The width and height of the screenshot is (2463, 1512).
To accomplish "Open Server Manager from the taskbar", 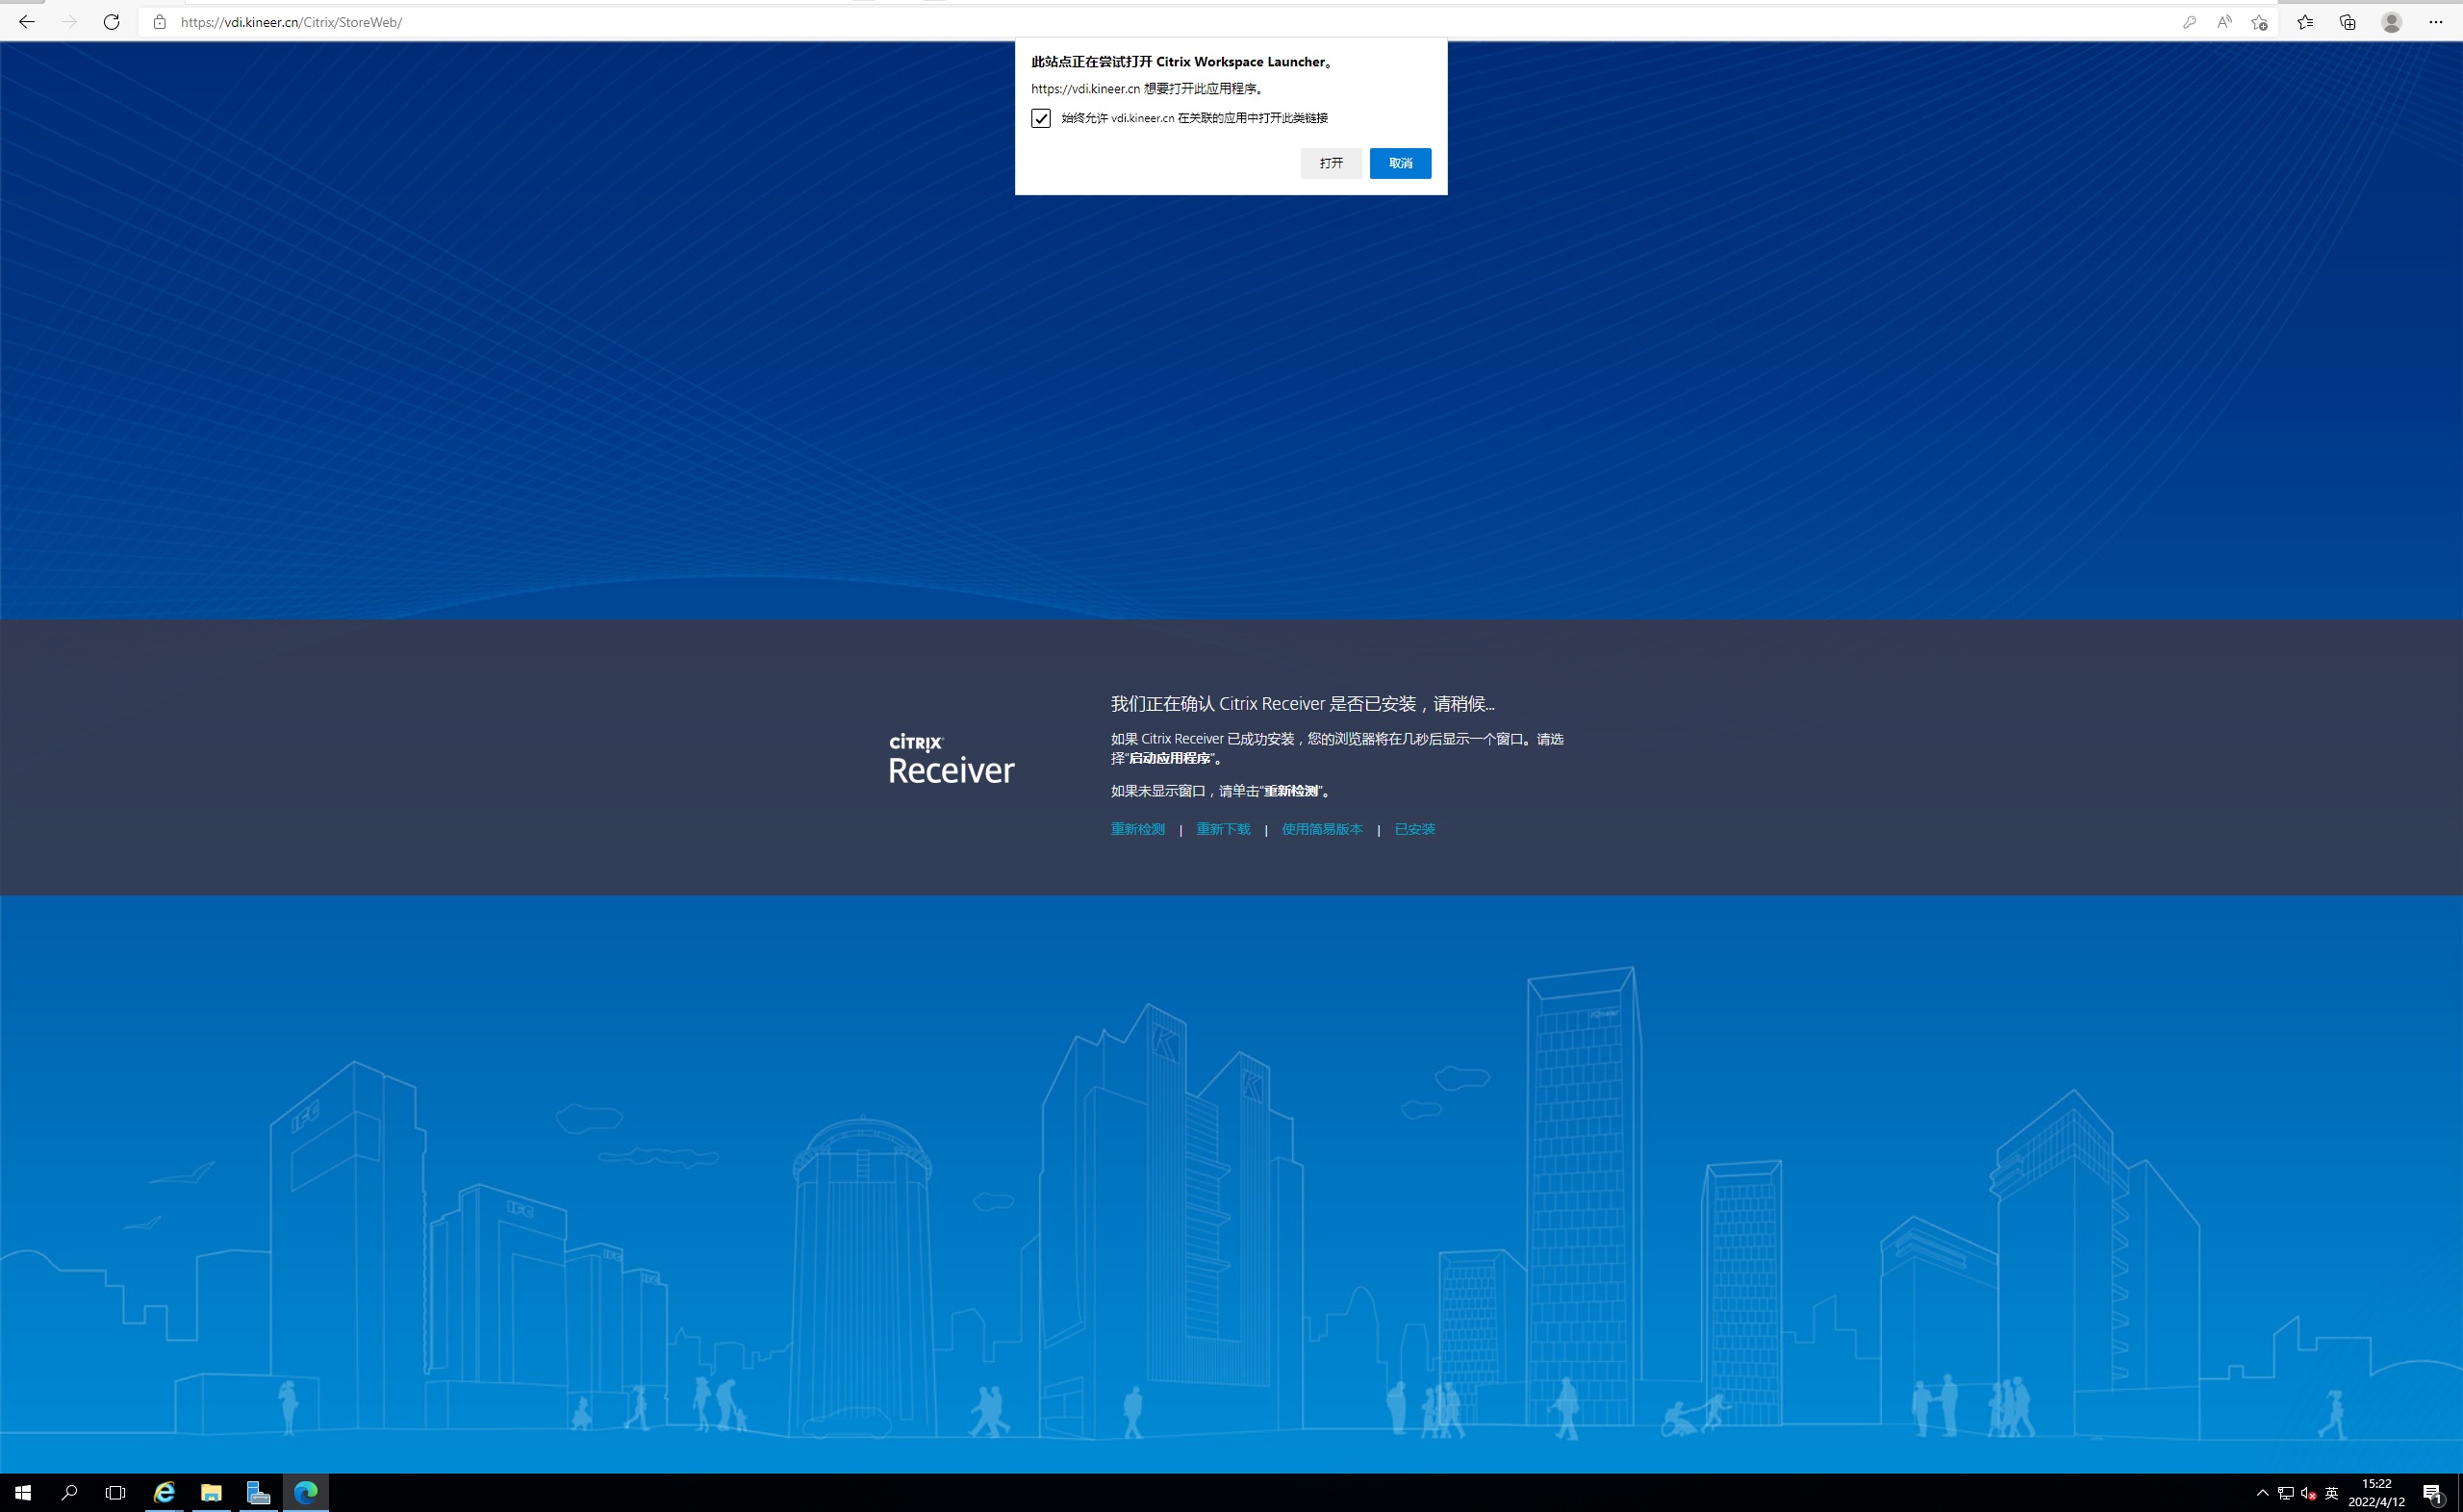I will 258,1493.
